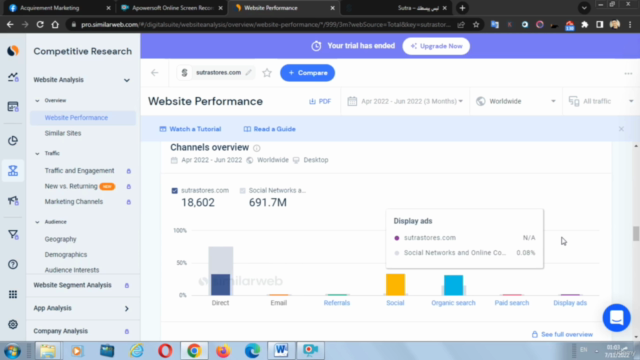The height and width of the screenshot is (360, 640).
Task: Click the See full overview link
Action: 562,334
